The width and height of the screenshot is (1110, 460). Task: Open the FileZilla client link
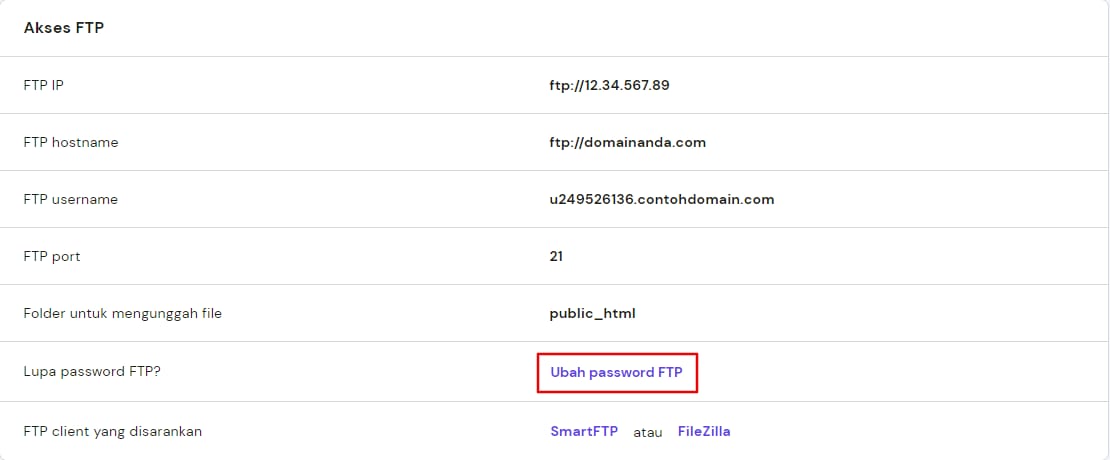coord(704,432)
